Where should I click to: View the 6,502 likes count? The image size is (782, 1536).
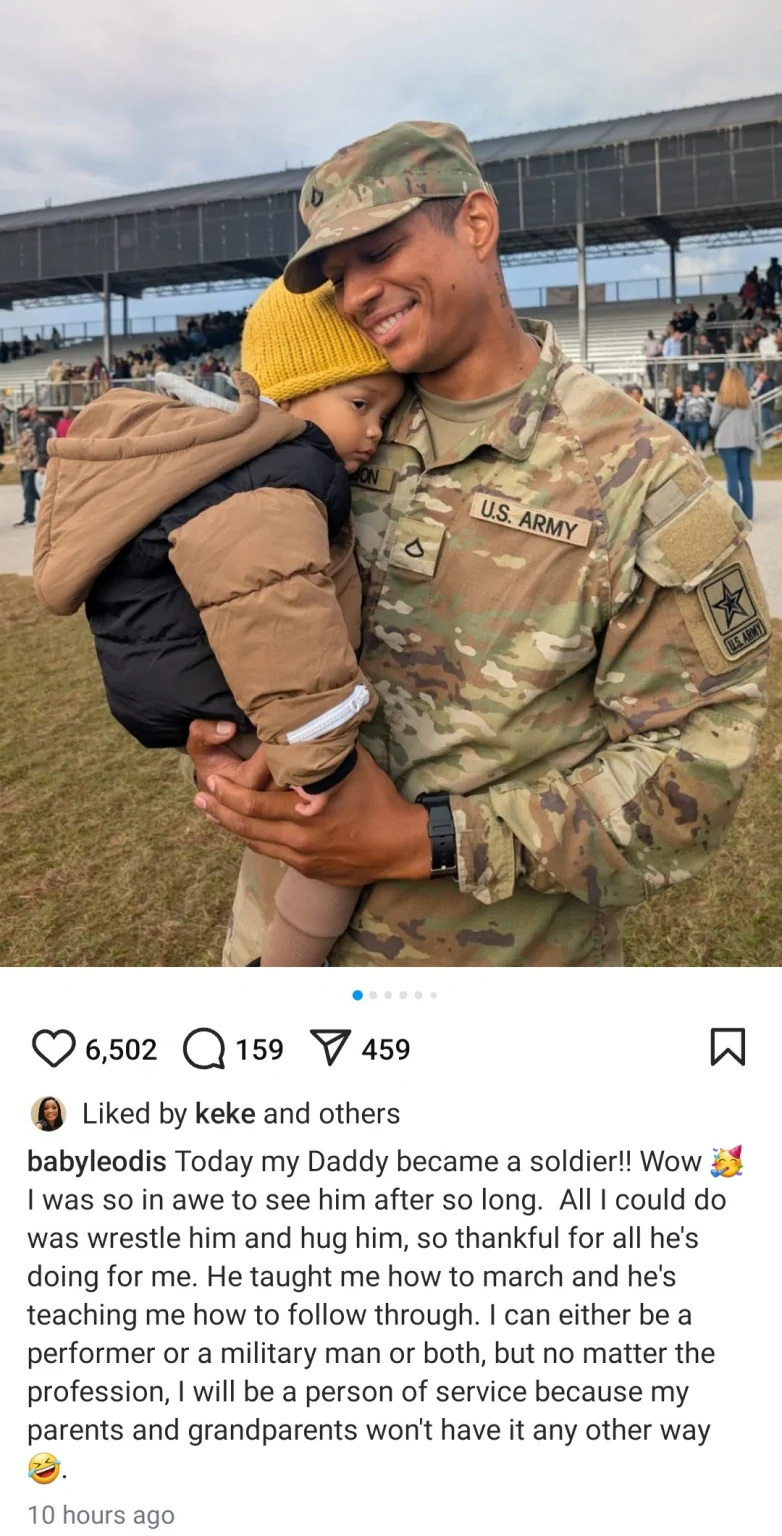[121, 1049]
